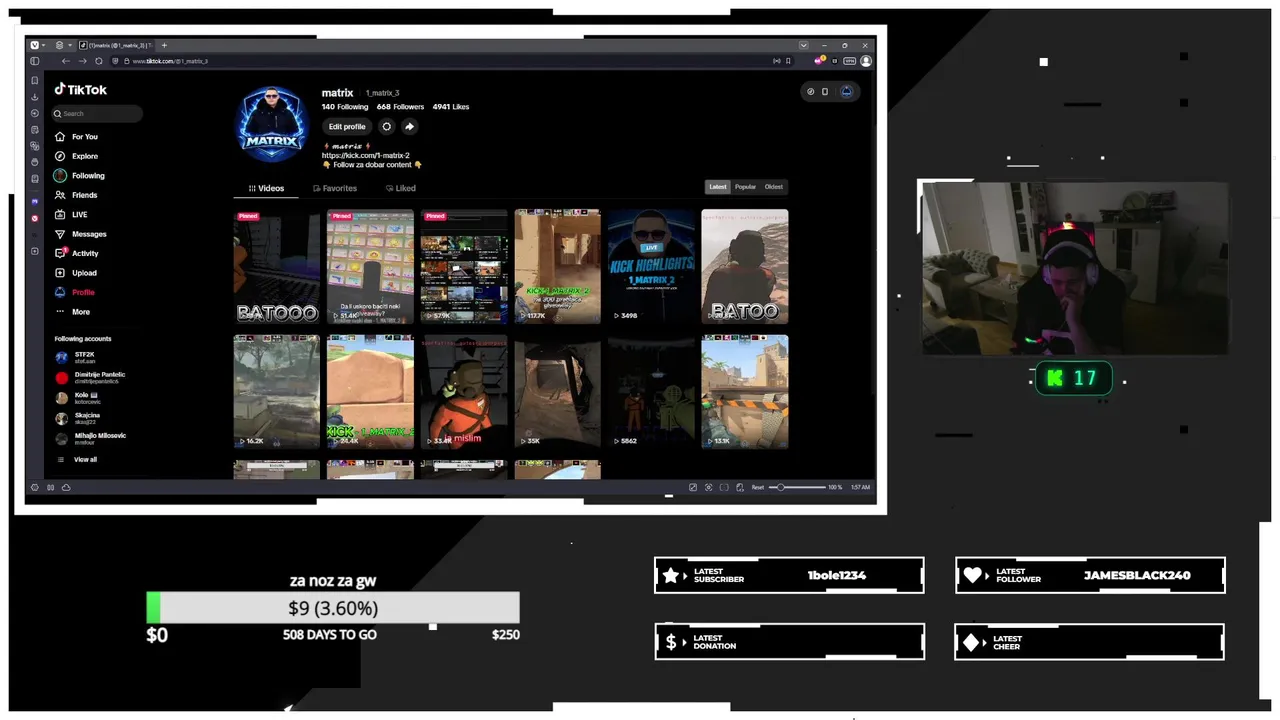Image resolution: width=1280 pixels, height=720 pixels.
Task: Sort videos by Popular
Action: click(x=746, y=187)
